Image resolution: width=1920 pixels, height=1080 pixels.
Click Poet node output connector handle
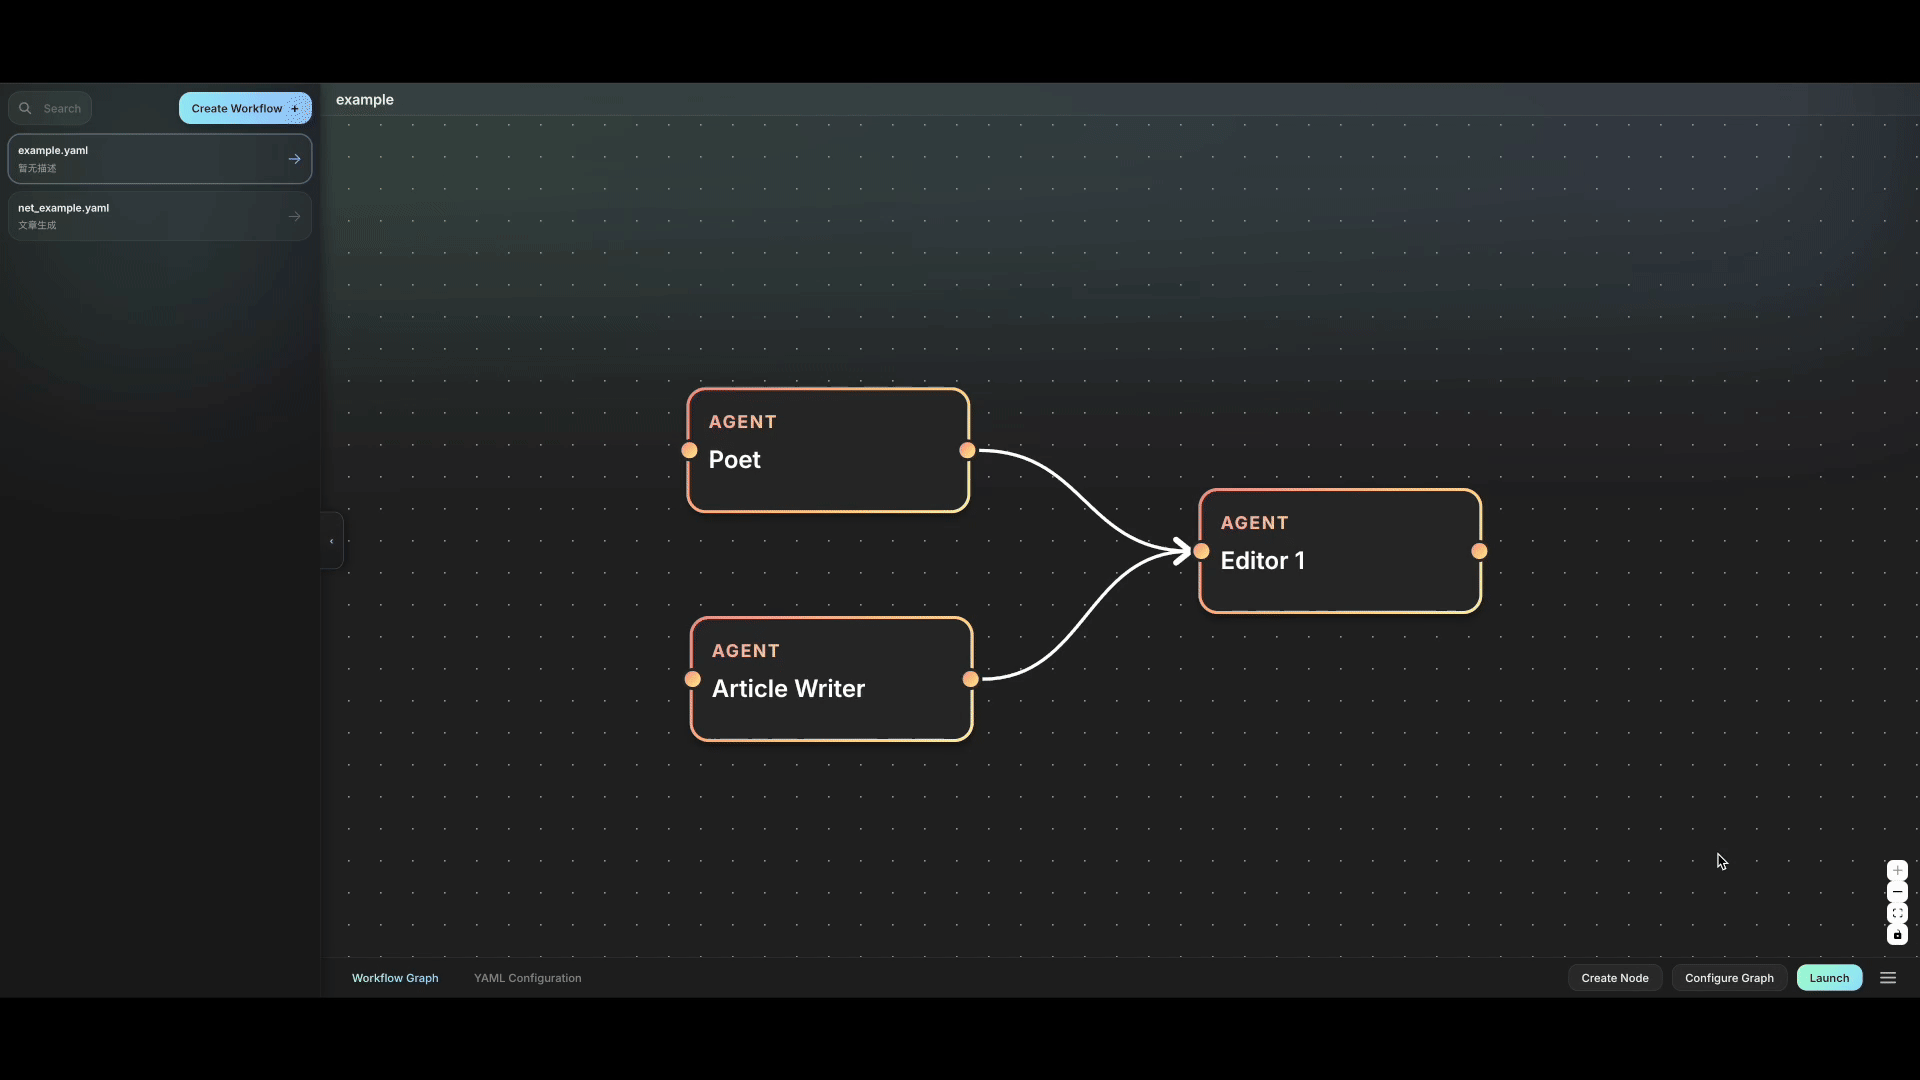[967, 450]
